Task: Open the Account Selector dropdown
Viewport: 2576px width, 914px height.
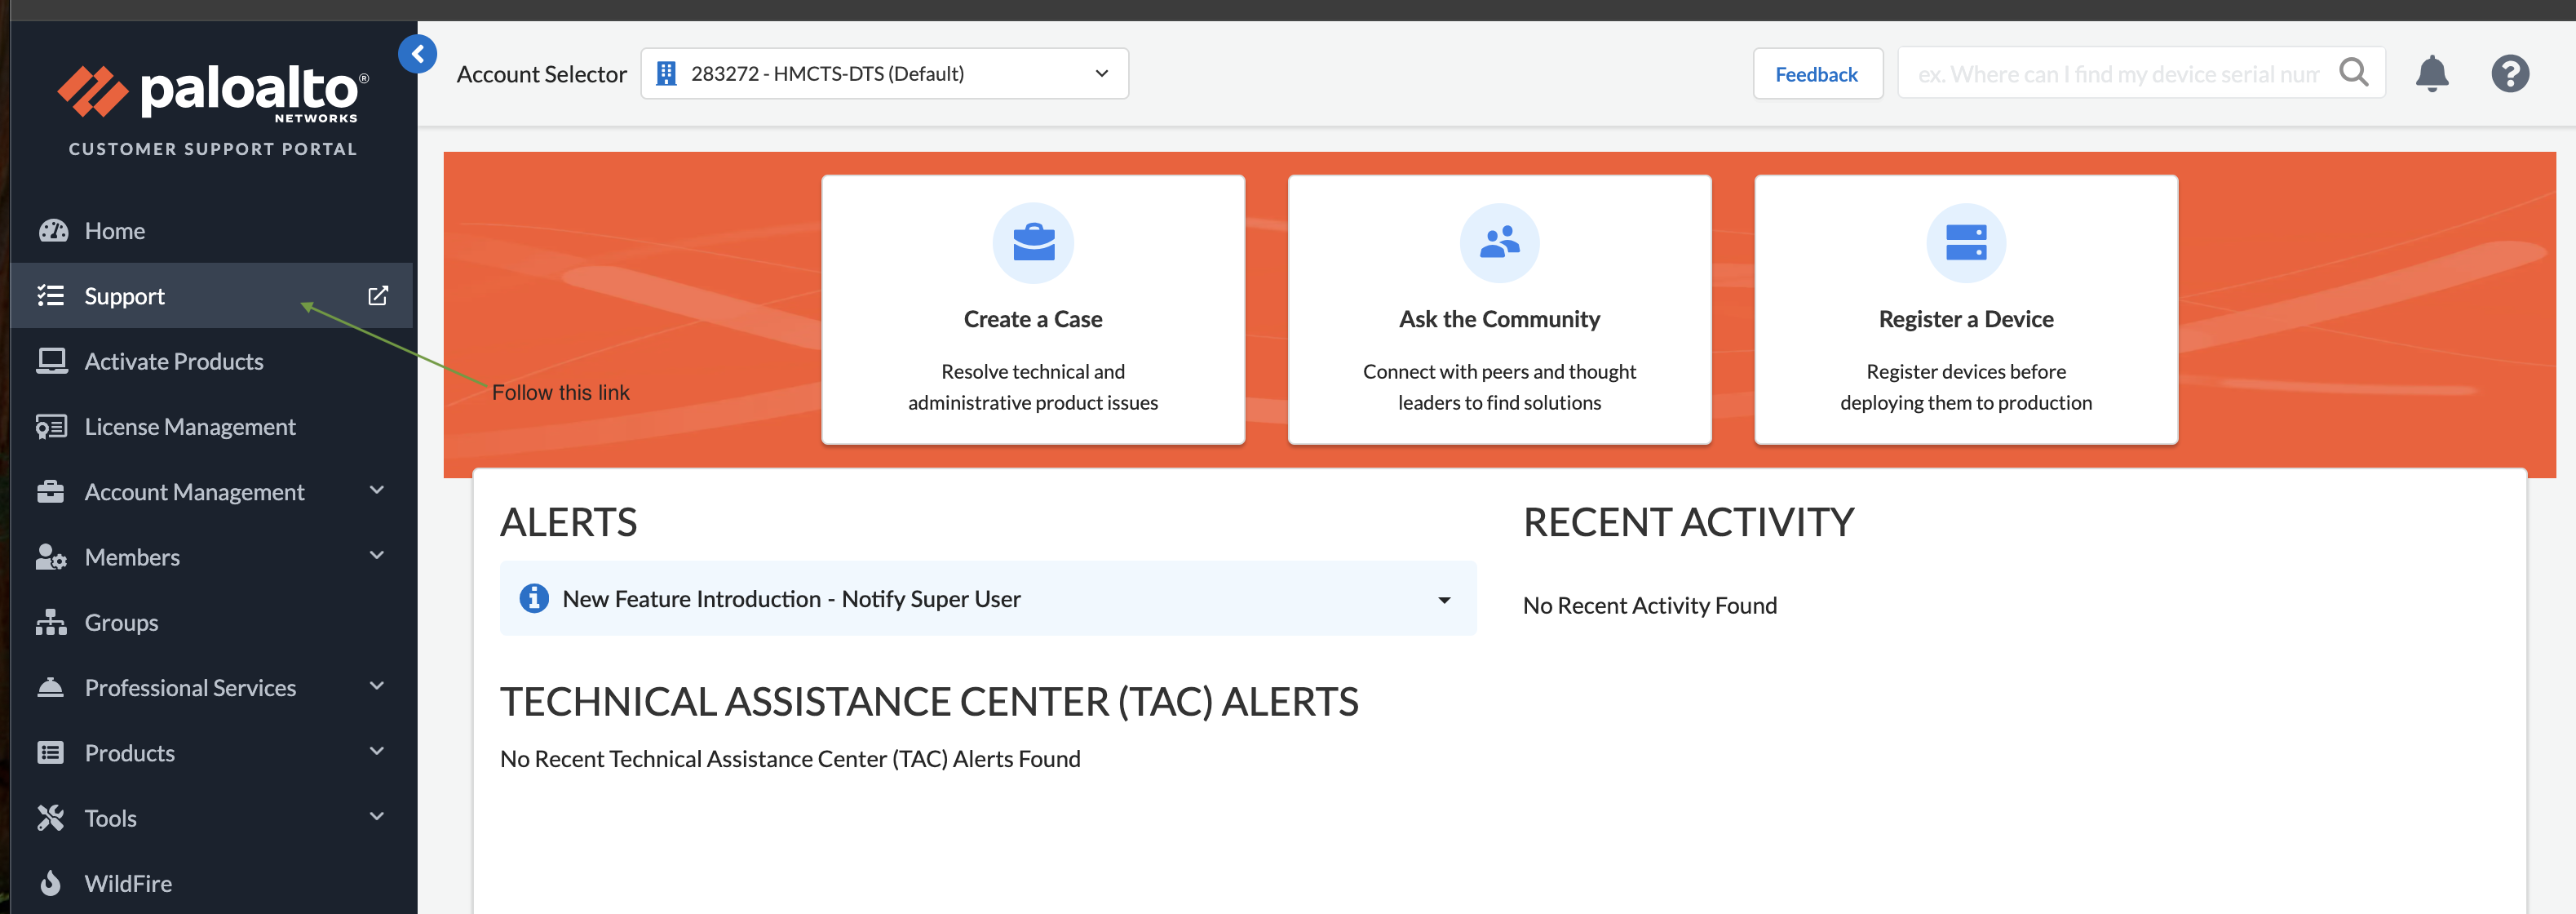Action: point(884,73)
